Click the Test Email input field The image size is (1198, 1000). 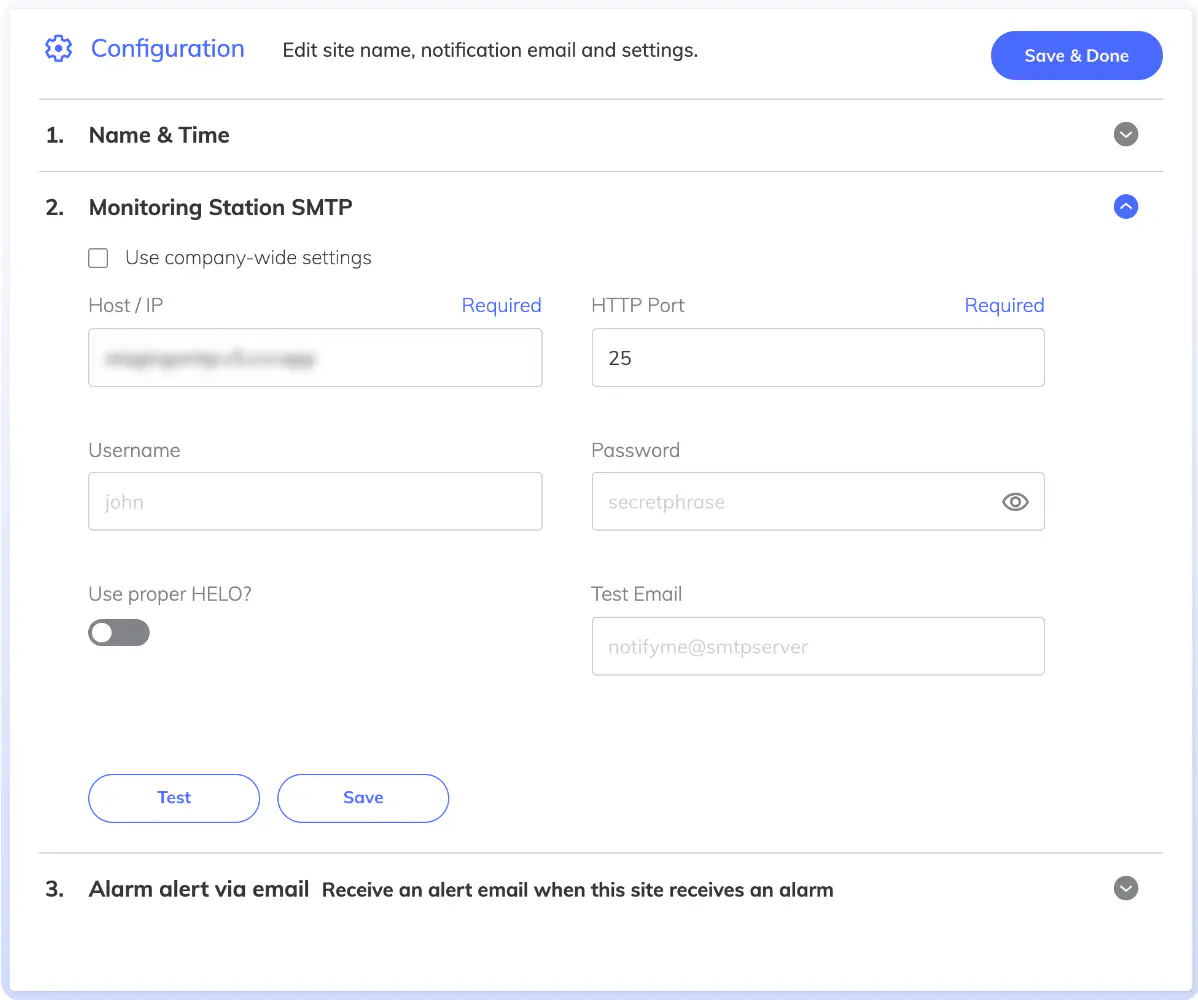(x=818, y=646)
